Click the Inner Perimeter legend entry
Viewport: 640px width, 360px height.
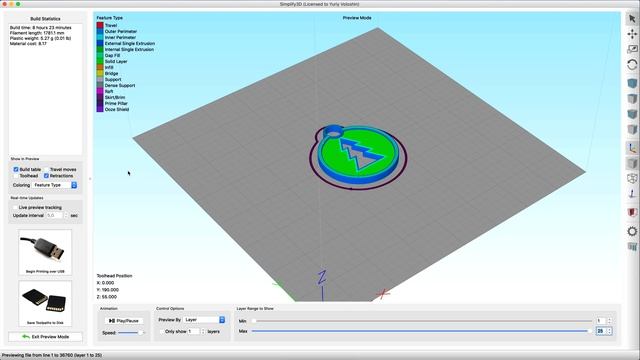pyautogui.click(x=120, y=37)
